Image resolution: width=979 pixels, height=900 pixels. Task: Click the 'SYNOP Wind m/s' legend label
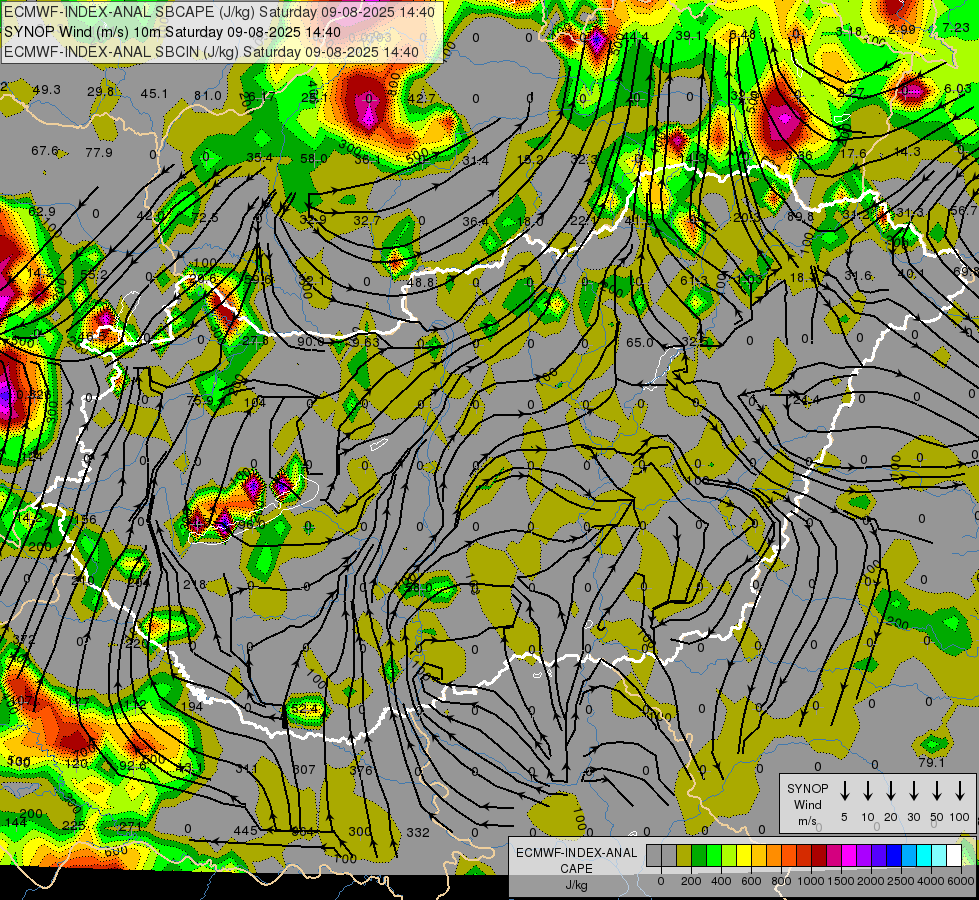point(807,804)
